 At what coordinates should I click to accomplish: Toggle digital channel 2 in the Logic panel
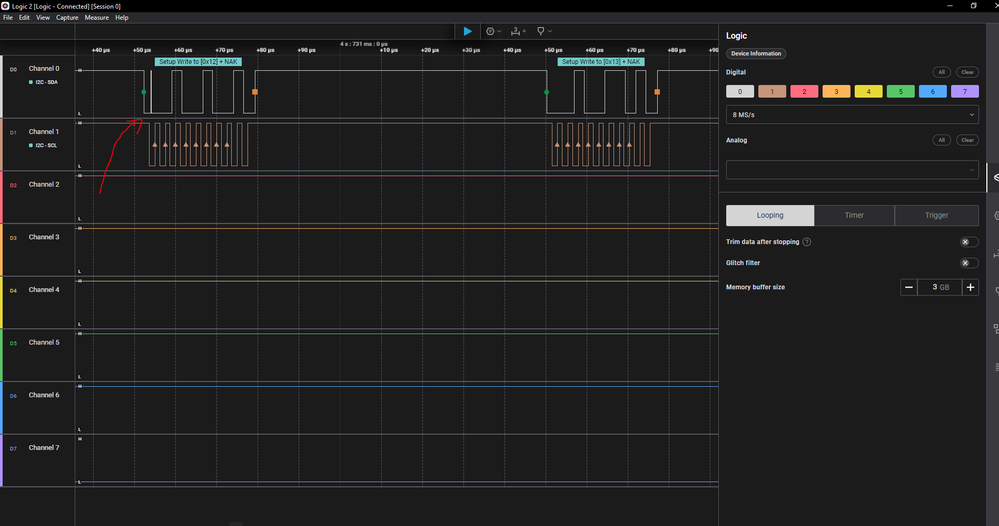coord(802,91)
